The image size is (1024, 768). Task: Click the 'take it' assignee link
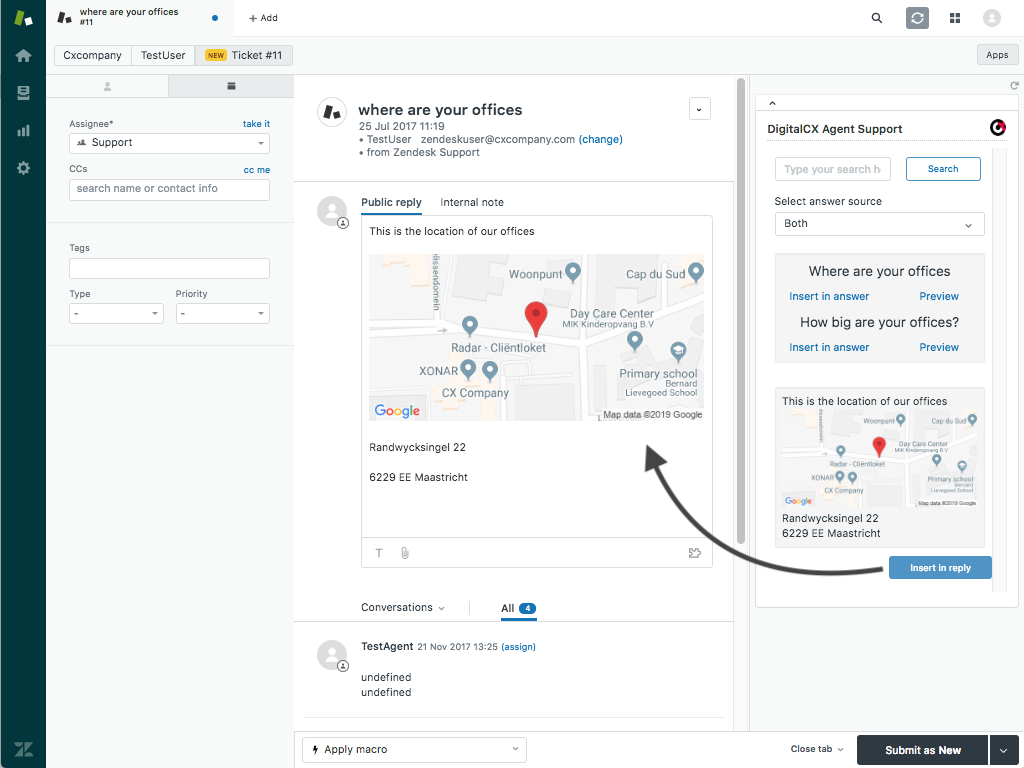point(256,124)
